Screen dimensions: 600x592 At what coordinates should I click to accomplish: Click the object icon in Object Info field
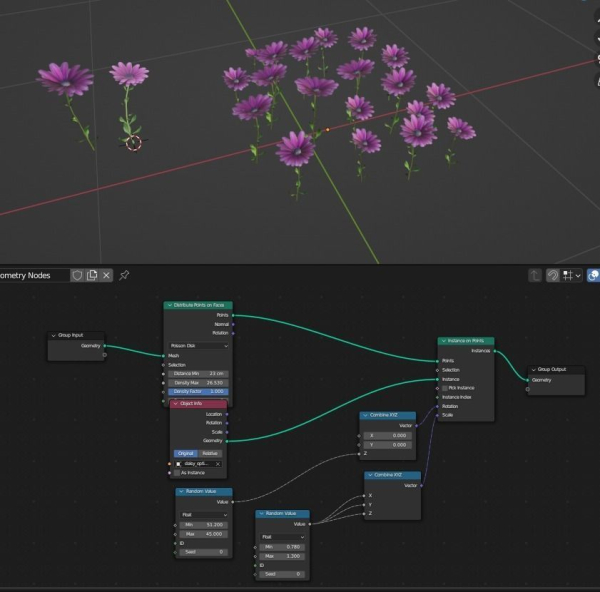click(178, 464)
